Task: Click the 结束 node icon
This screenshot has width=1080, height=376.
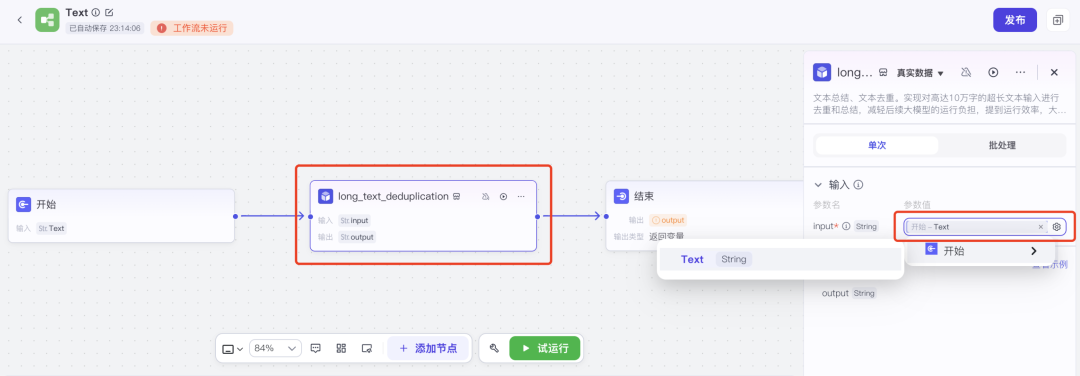Action: click(x=621, y=196)
